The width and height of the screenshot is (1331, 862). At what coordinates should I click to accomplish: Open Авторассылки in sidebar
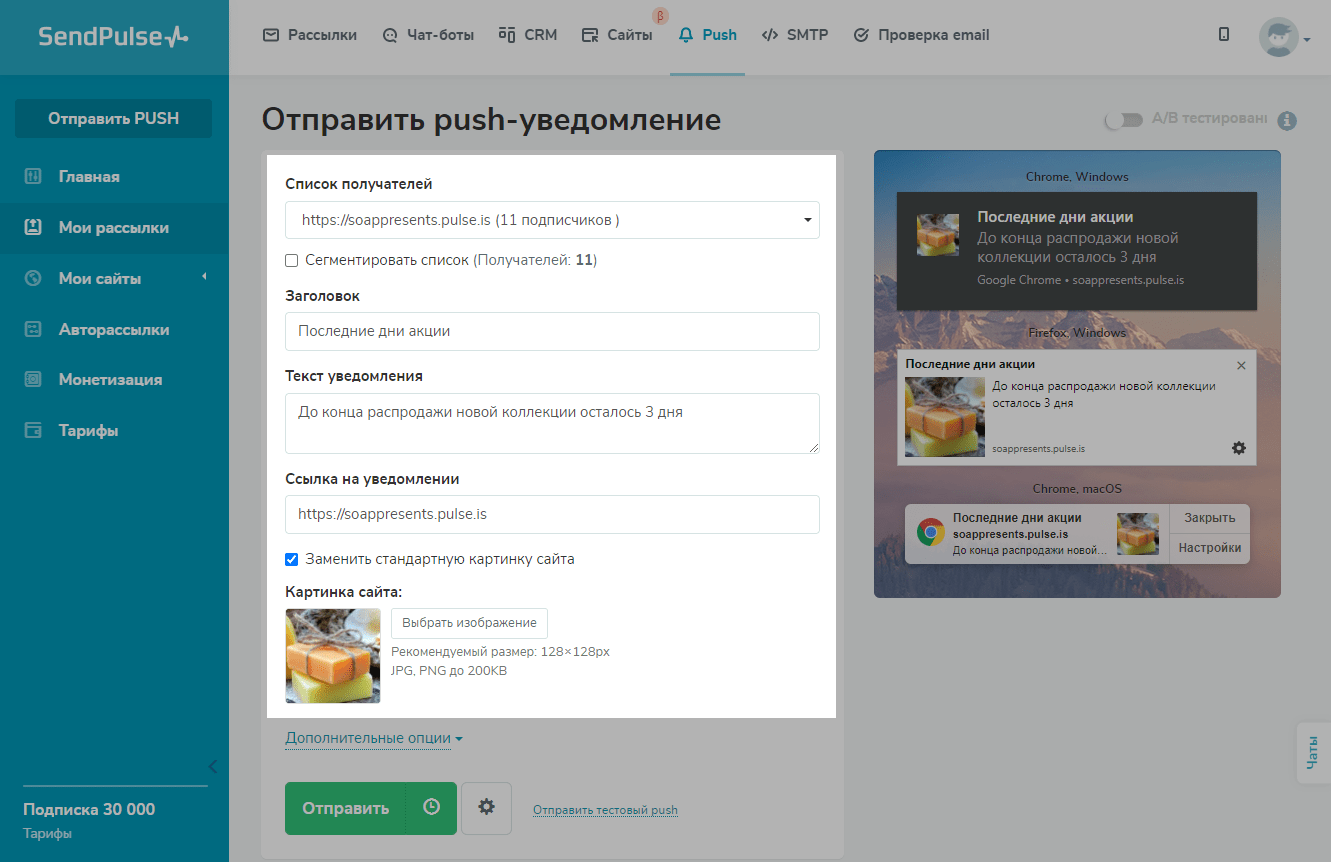pyautogui.click(x=114, y=330)
